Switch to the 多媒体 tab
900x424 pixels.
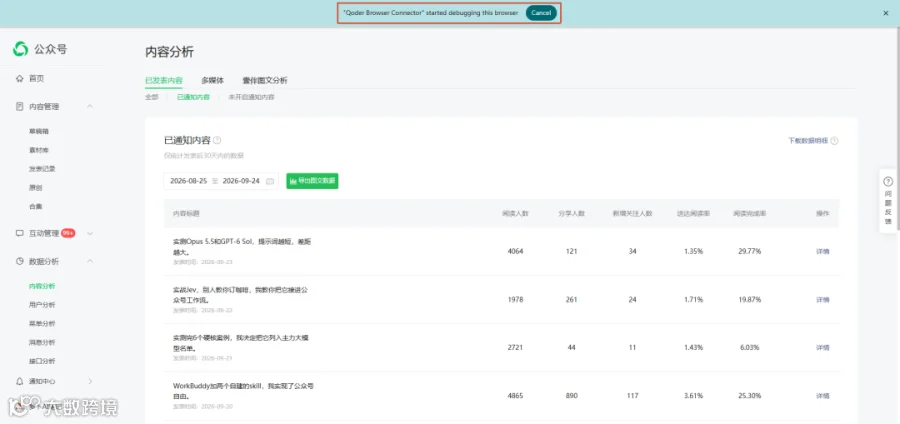pyautogui.click(x=212, y=80)
